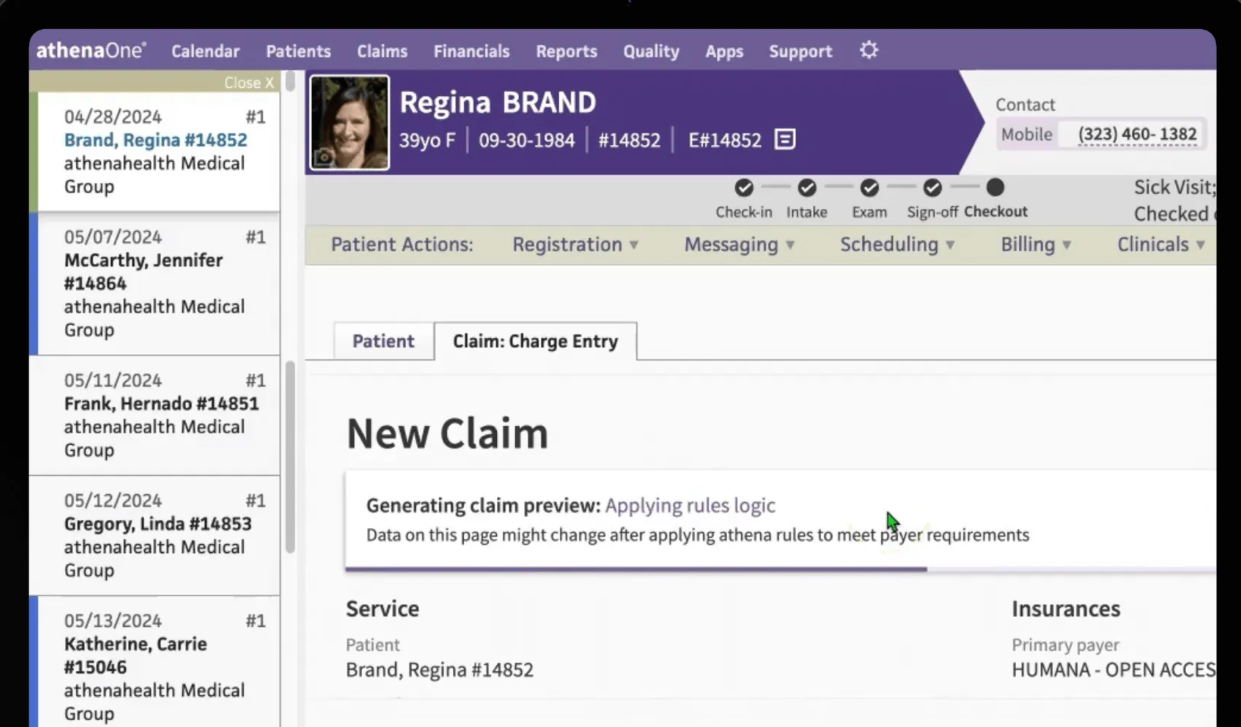Click the date of birth 09-30-1984

(x=527, y=140)
